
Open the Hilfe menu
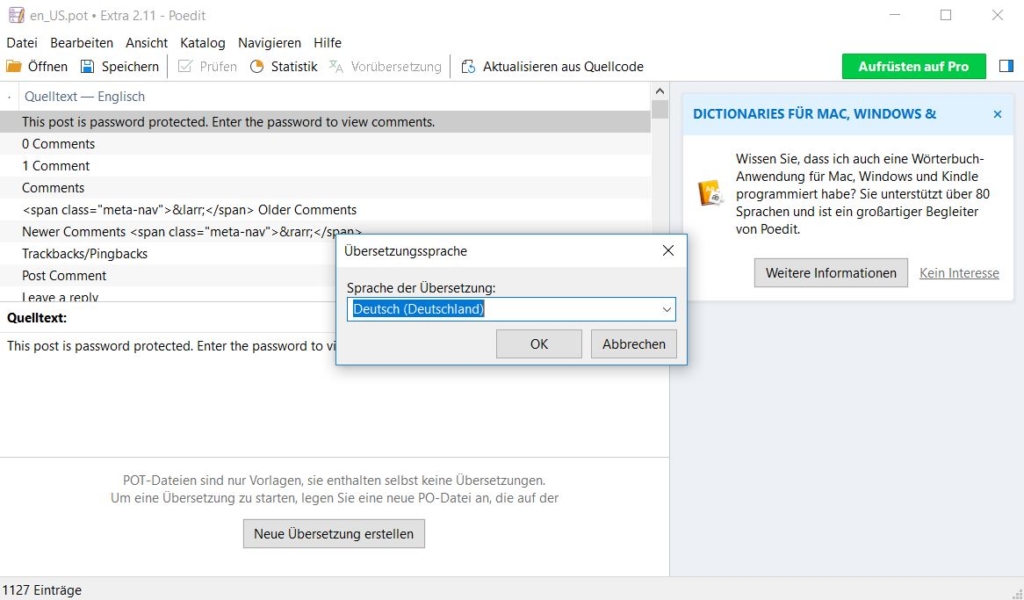click(327, 42)
